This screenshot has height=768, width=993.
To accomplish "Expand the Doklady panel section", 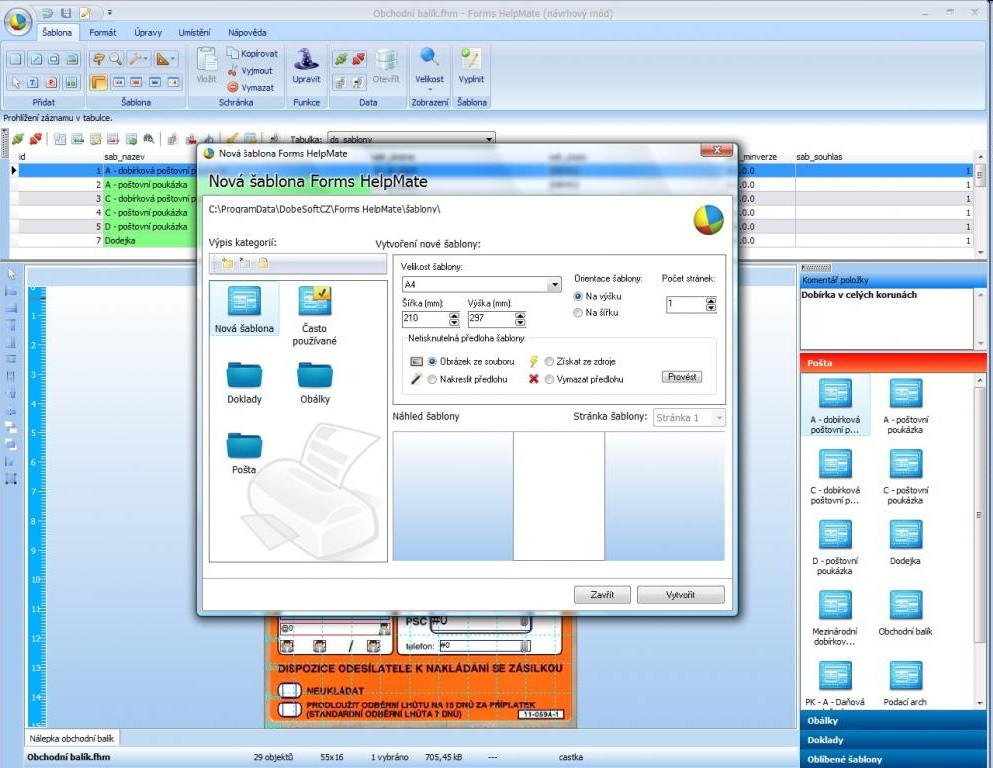I will (893, 740).
